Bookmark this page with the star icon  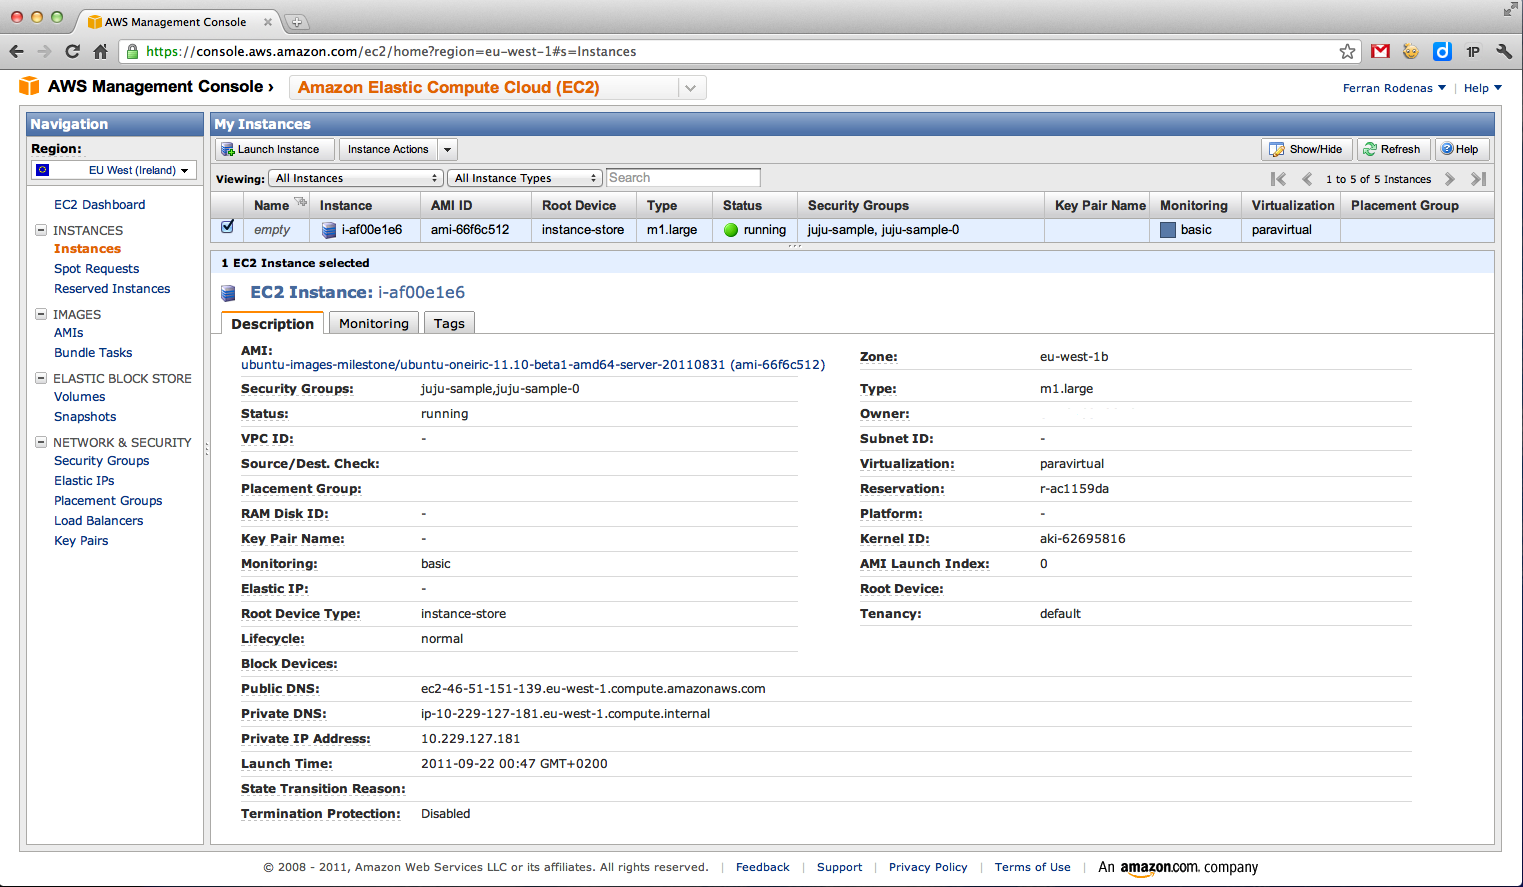point(1347,51)
